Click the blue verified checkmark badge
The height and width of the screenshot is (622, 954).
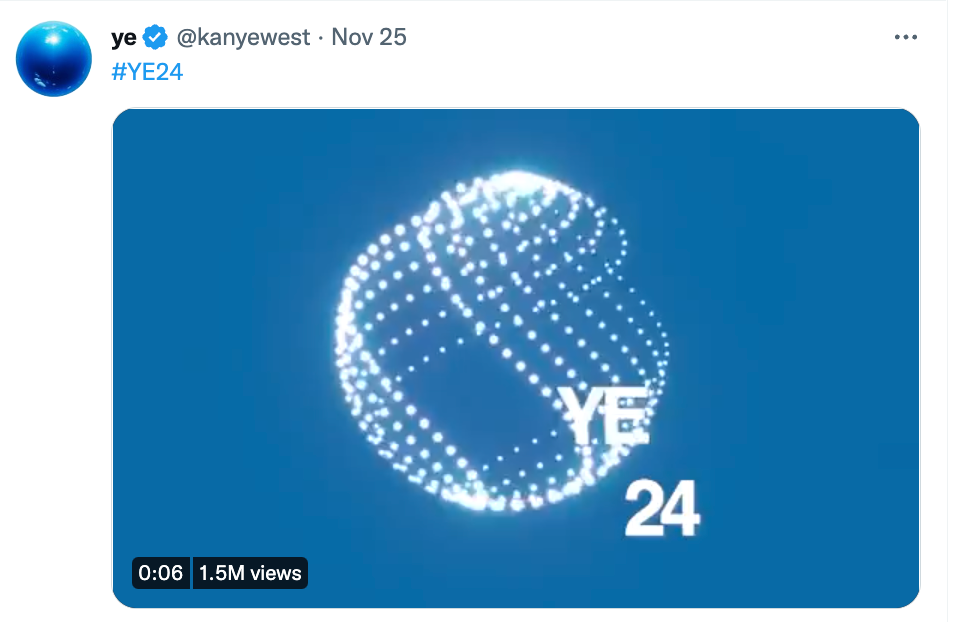(x=155, y=38)
